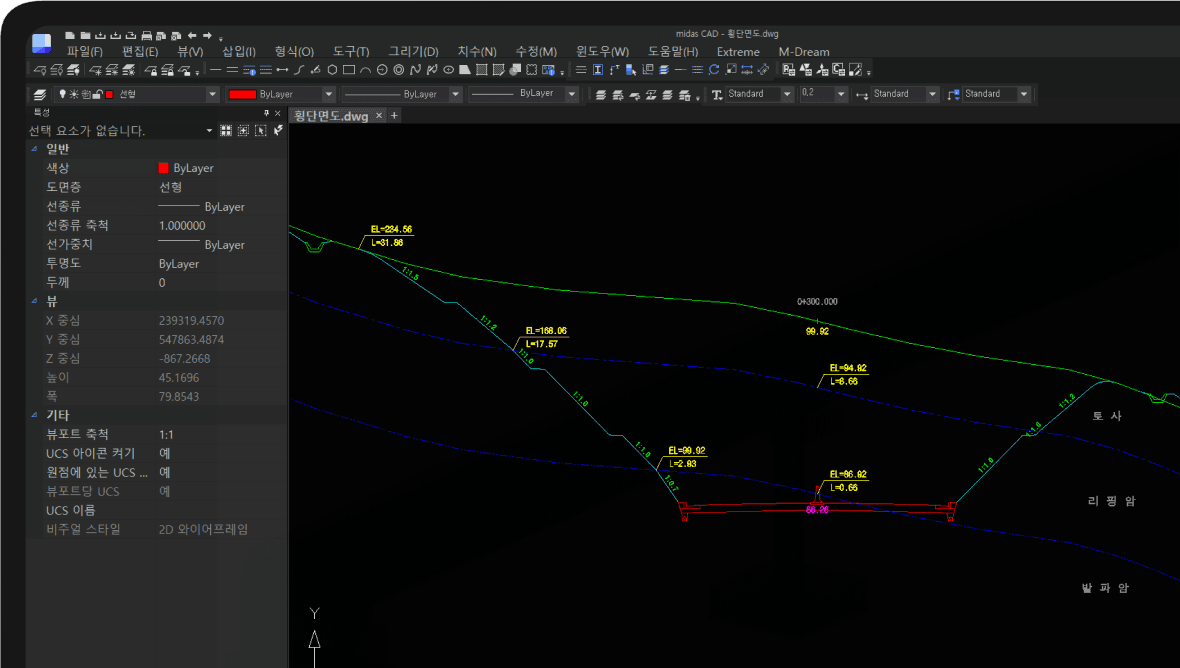
Task: Open the dimension style Standard dropdown
Action: point(932,94)
